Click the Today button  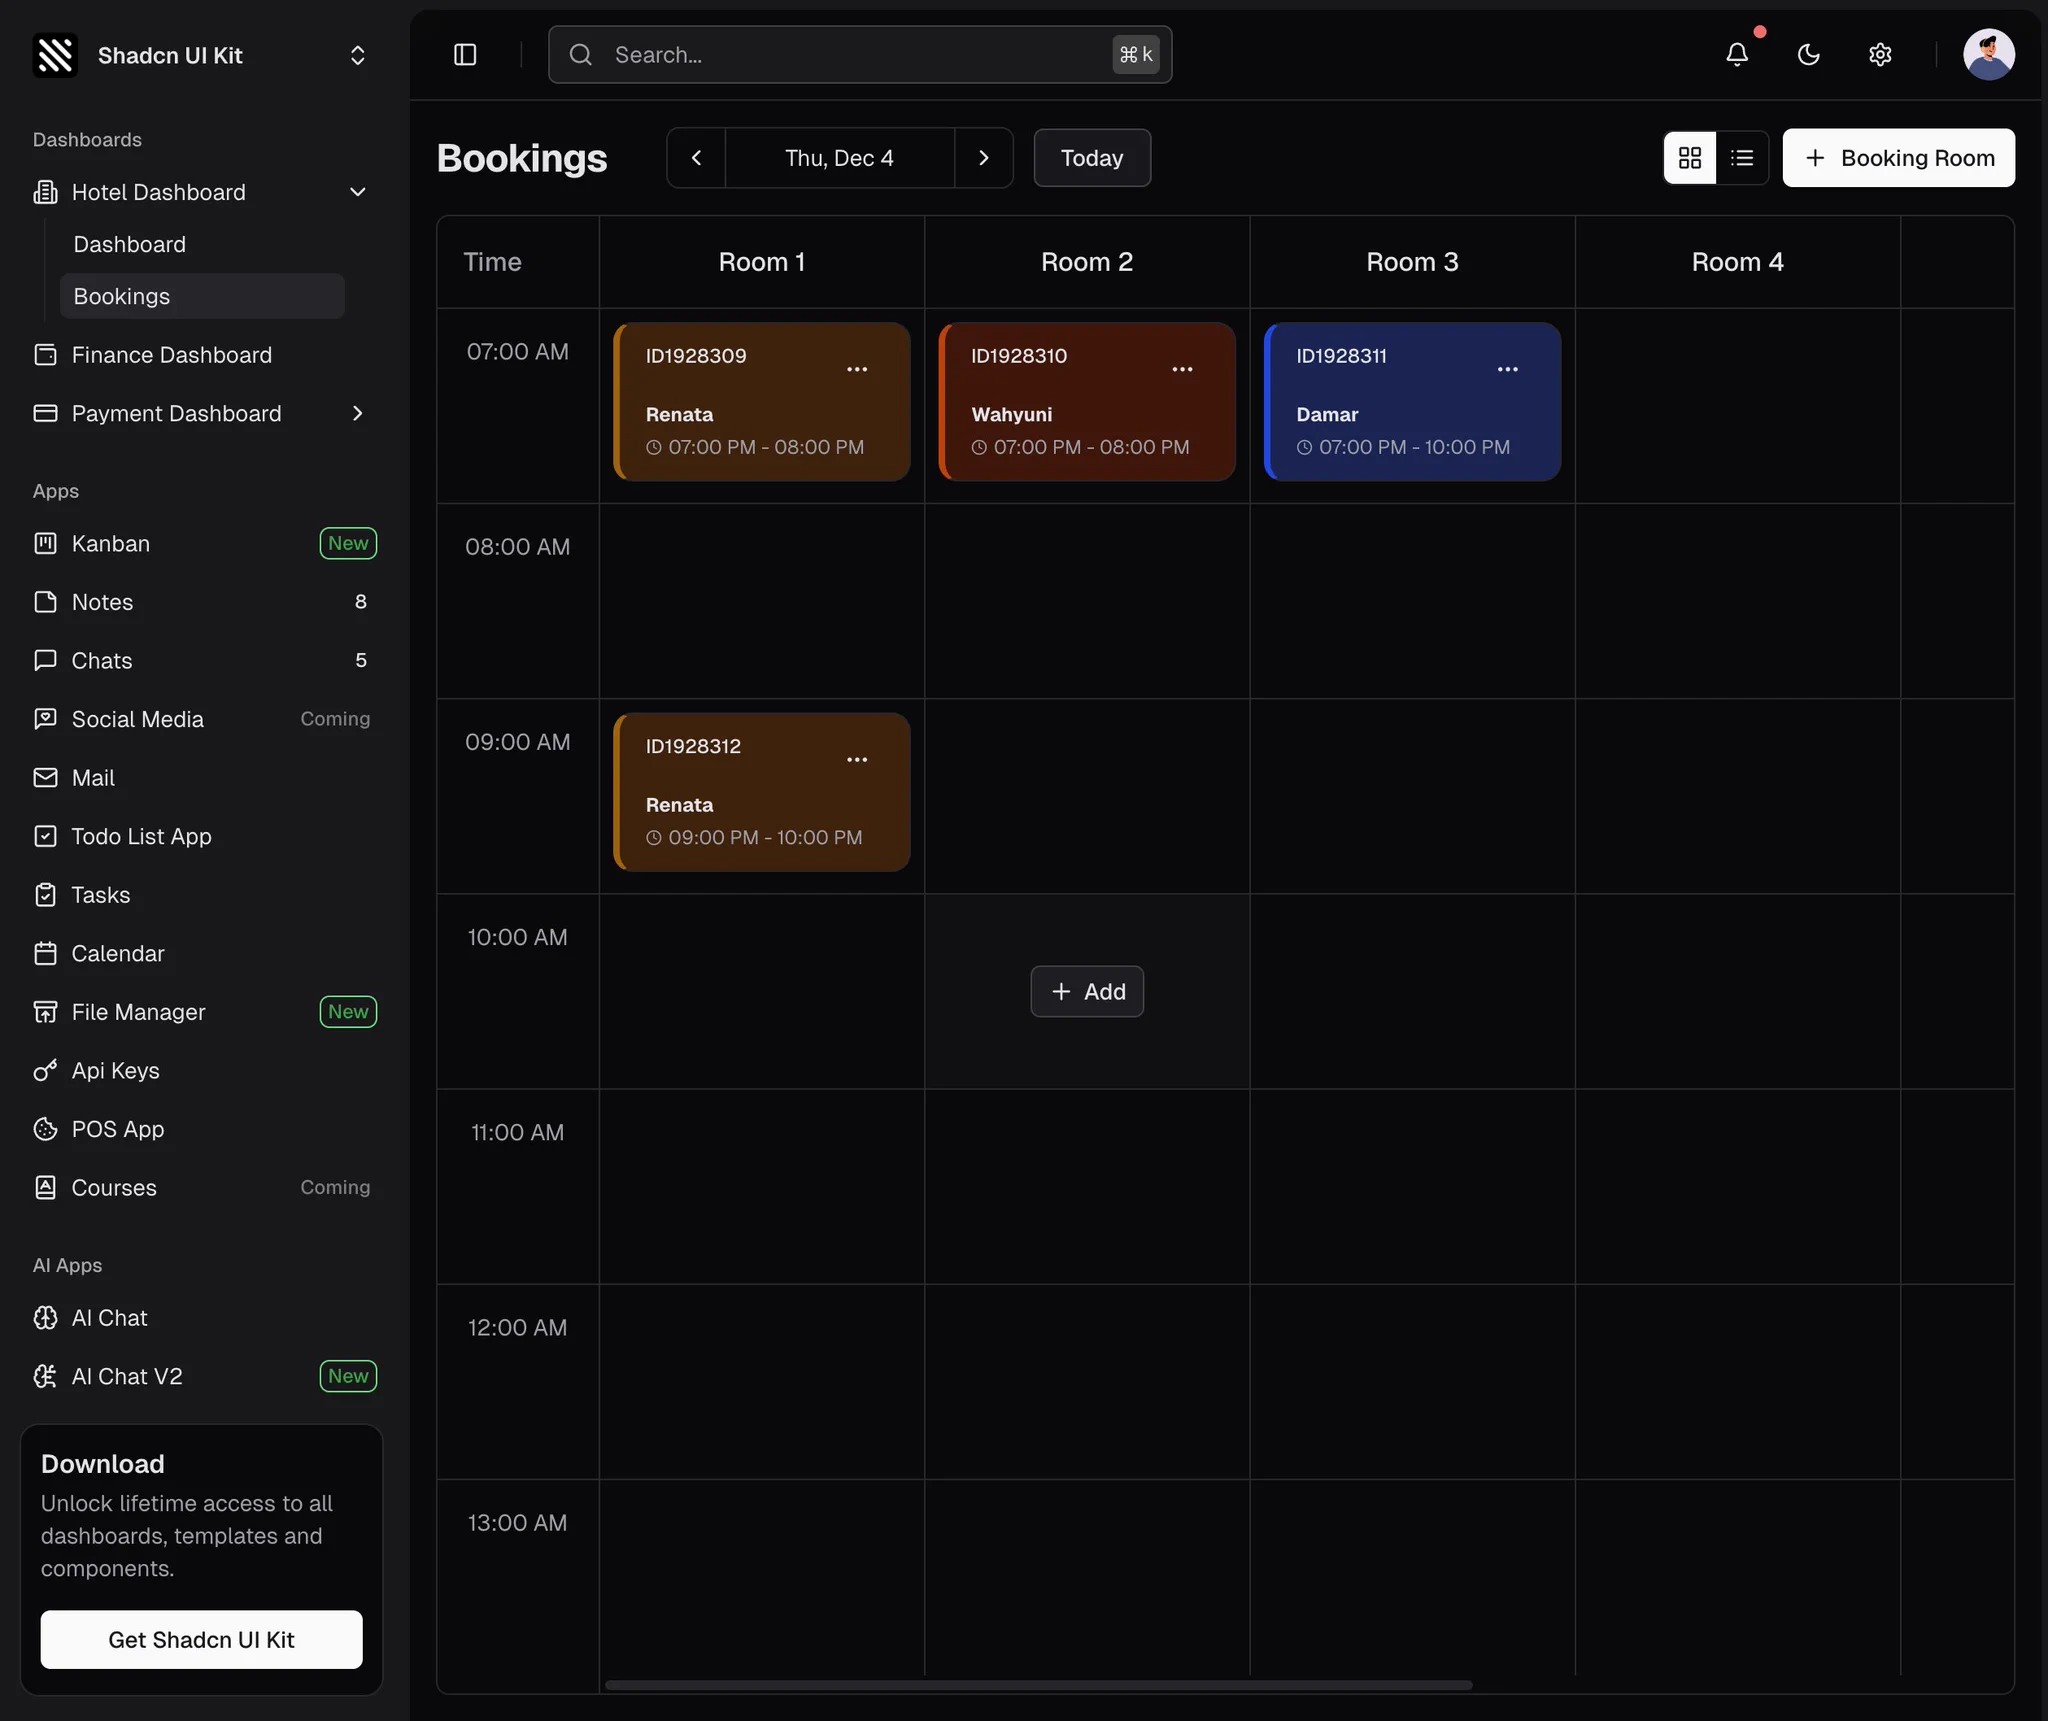pyautogui.click(x=1092, y=158)
